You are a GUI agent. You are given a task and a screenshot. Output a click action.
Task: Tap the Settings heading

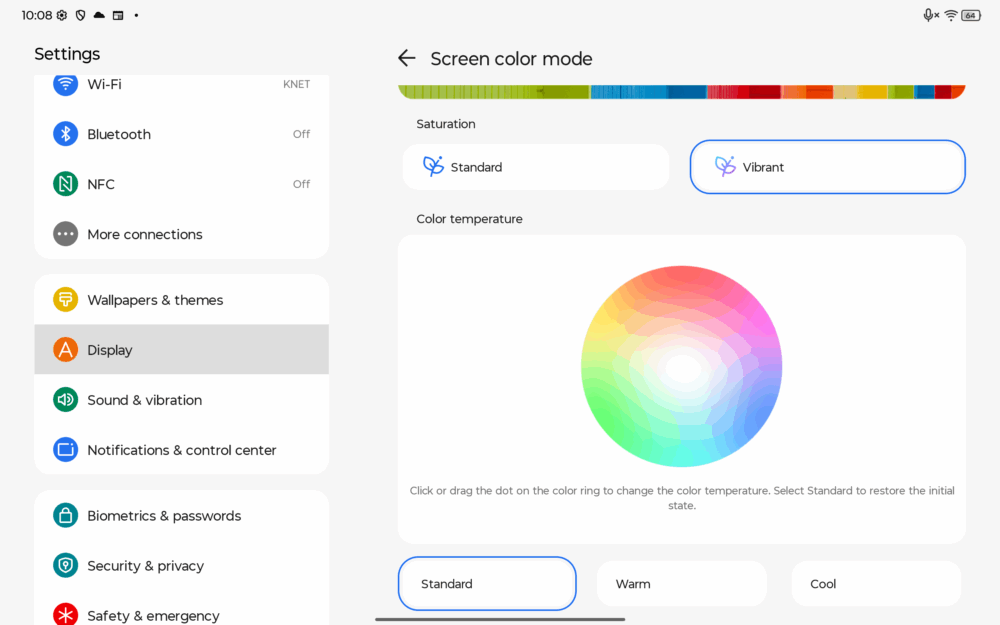pos(67,54)
